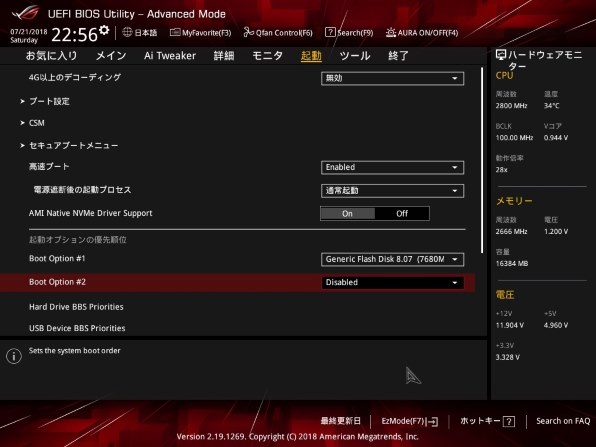This screenshot has width=596, height=447.
Task: Open MyFavorite(F3) menu
Action: point(200,33)
